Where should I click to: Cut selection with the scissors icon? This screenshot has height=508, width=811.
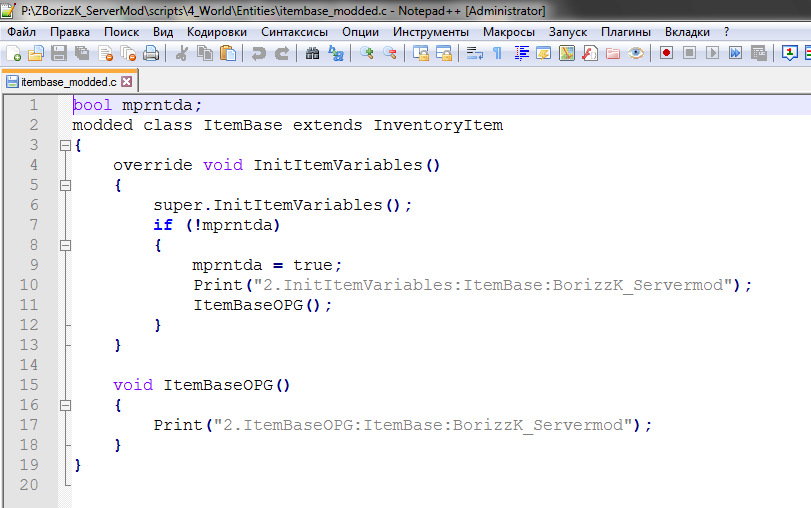tap(182, 53)
